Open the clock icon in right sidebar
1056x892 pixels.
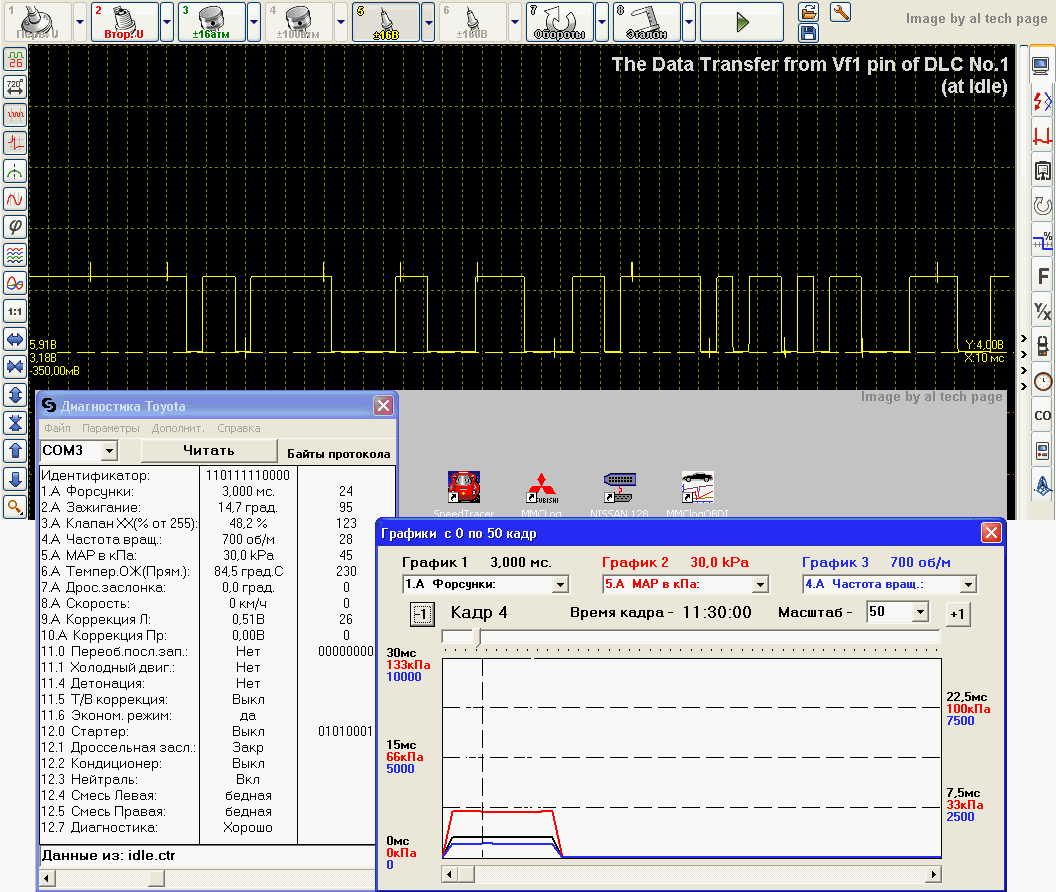[x=1042, y=381]
